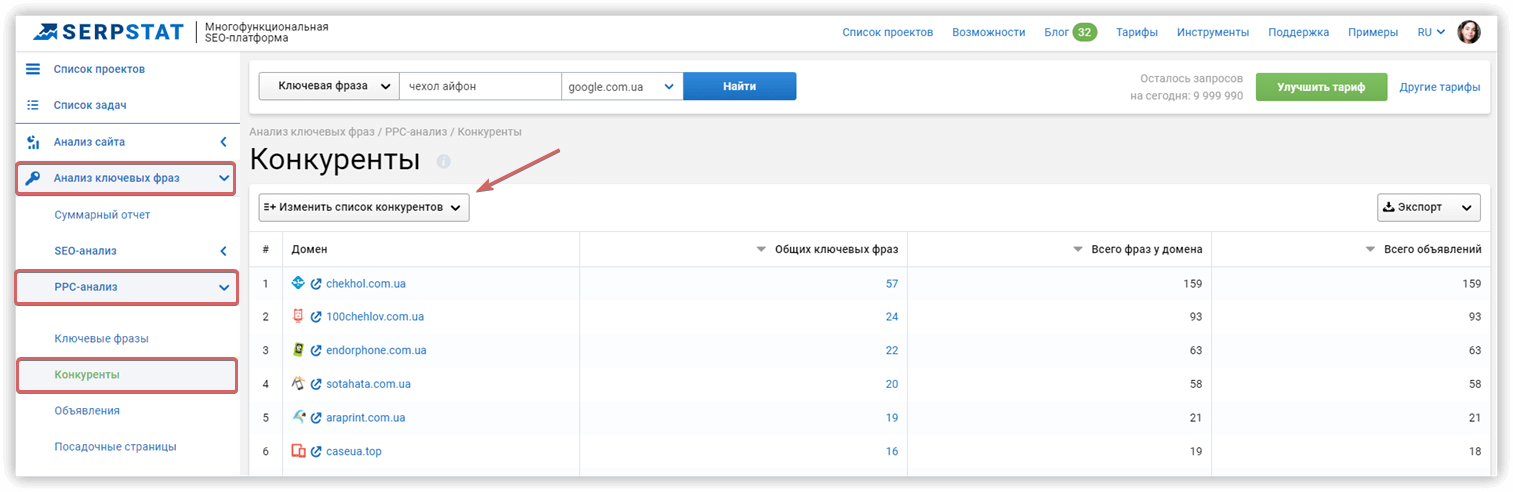Collapse the PPC-анализ sidebar section
Viewport: 1513px width, 492px height.
pyautogui.click(x=223, y=287)
